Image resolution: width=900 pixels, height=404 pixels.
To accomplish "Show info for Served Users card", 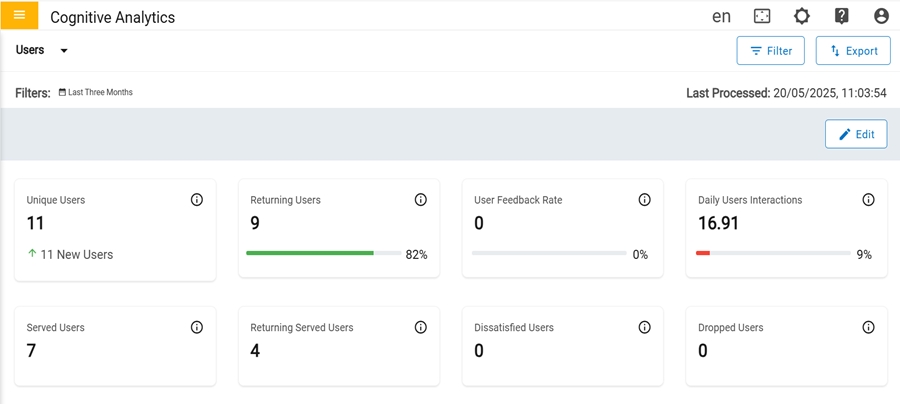I will tap(197, 327).
